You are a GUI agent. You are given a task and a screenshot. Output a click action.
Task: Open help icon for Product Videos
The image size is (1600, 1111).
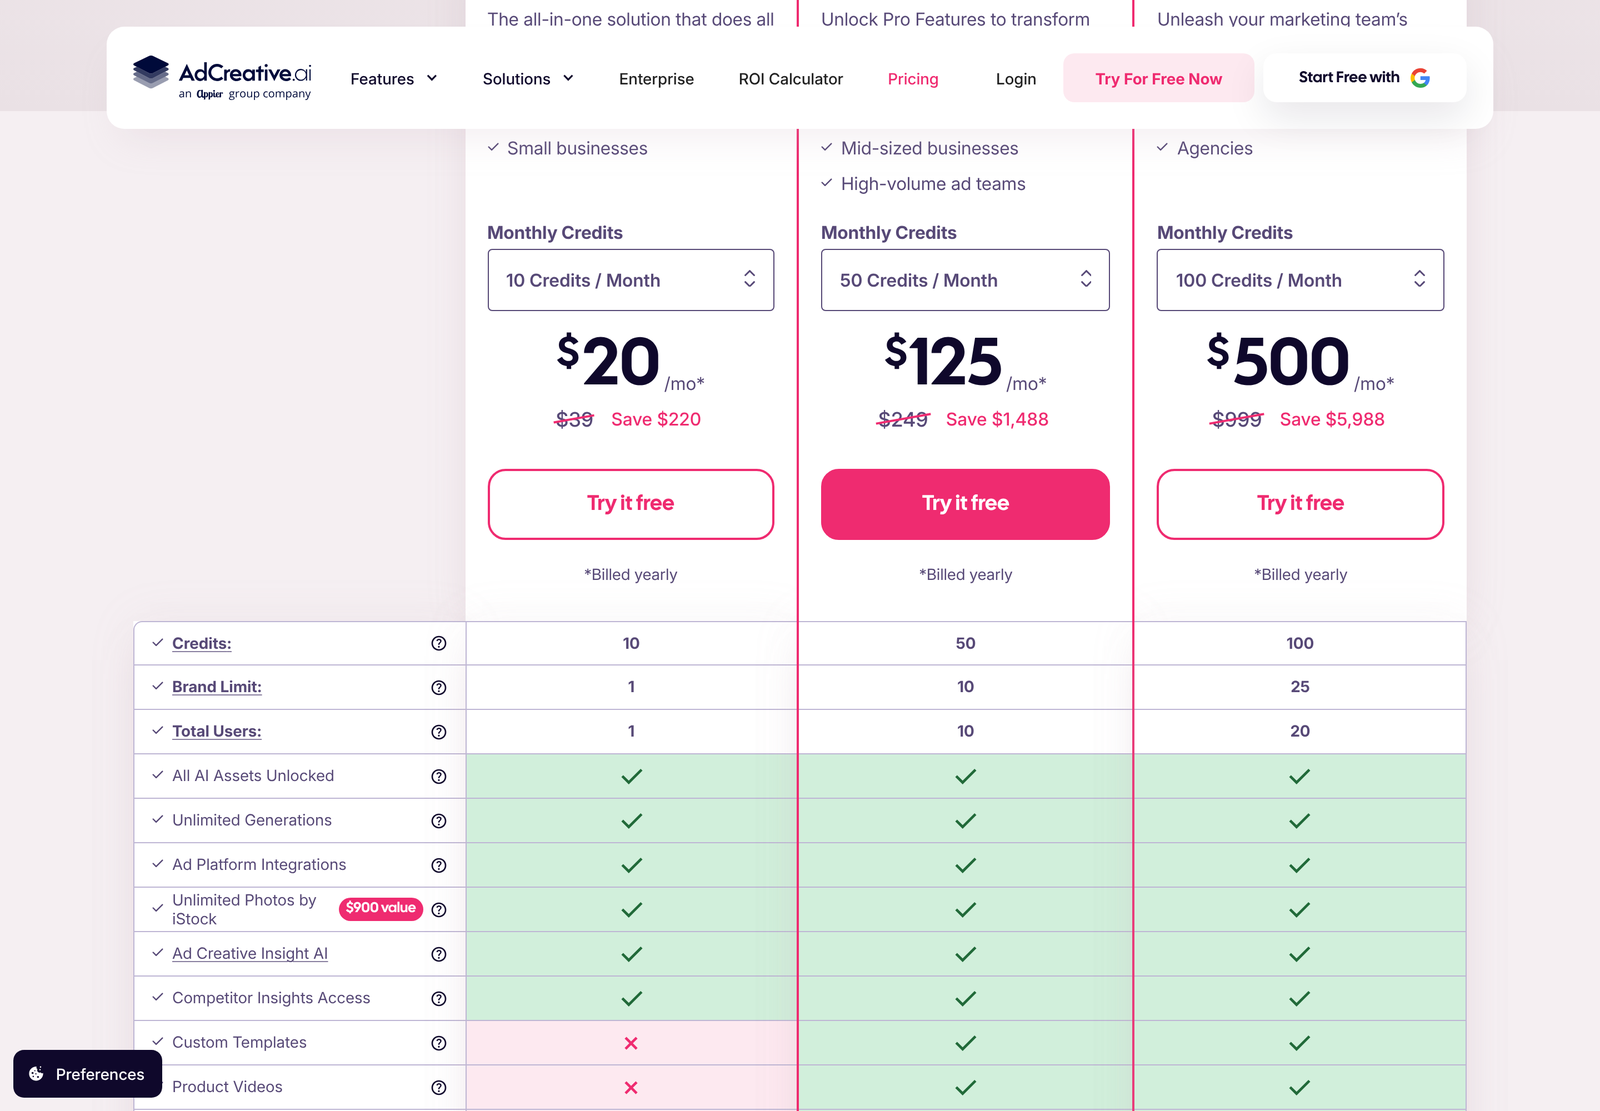pyautogui.click(x=438, y=1088)
